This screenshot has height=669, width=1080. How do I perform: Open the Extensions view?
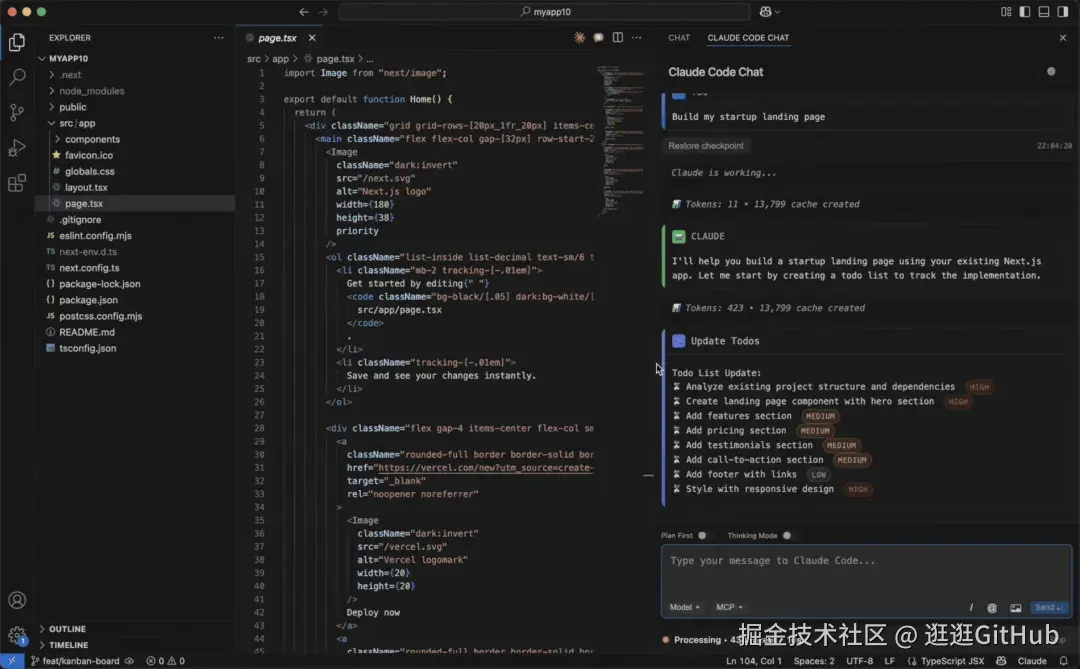tap(17, 183)
